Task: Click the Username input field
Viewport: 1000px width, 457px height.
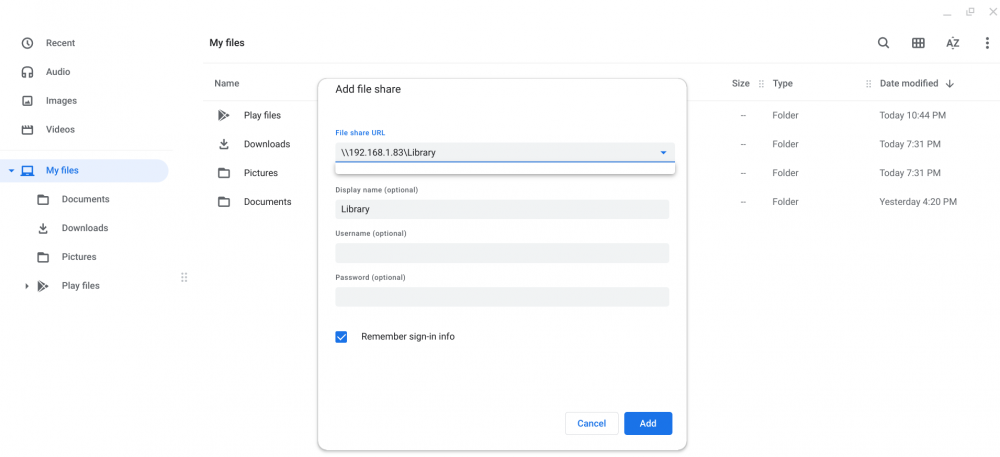Action: pyautogui.click(x=503, y=253)
